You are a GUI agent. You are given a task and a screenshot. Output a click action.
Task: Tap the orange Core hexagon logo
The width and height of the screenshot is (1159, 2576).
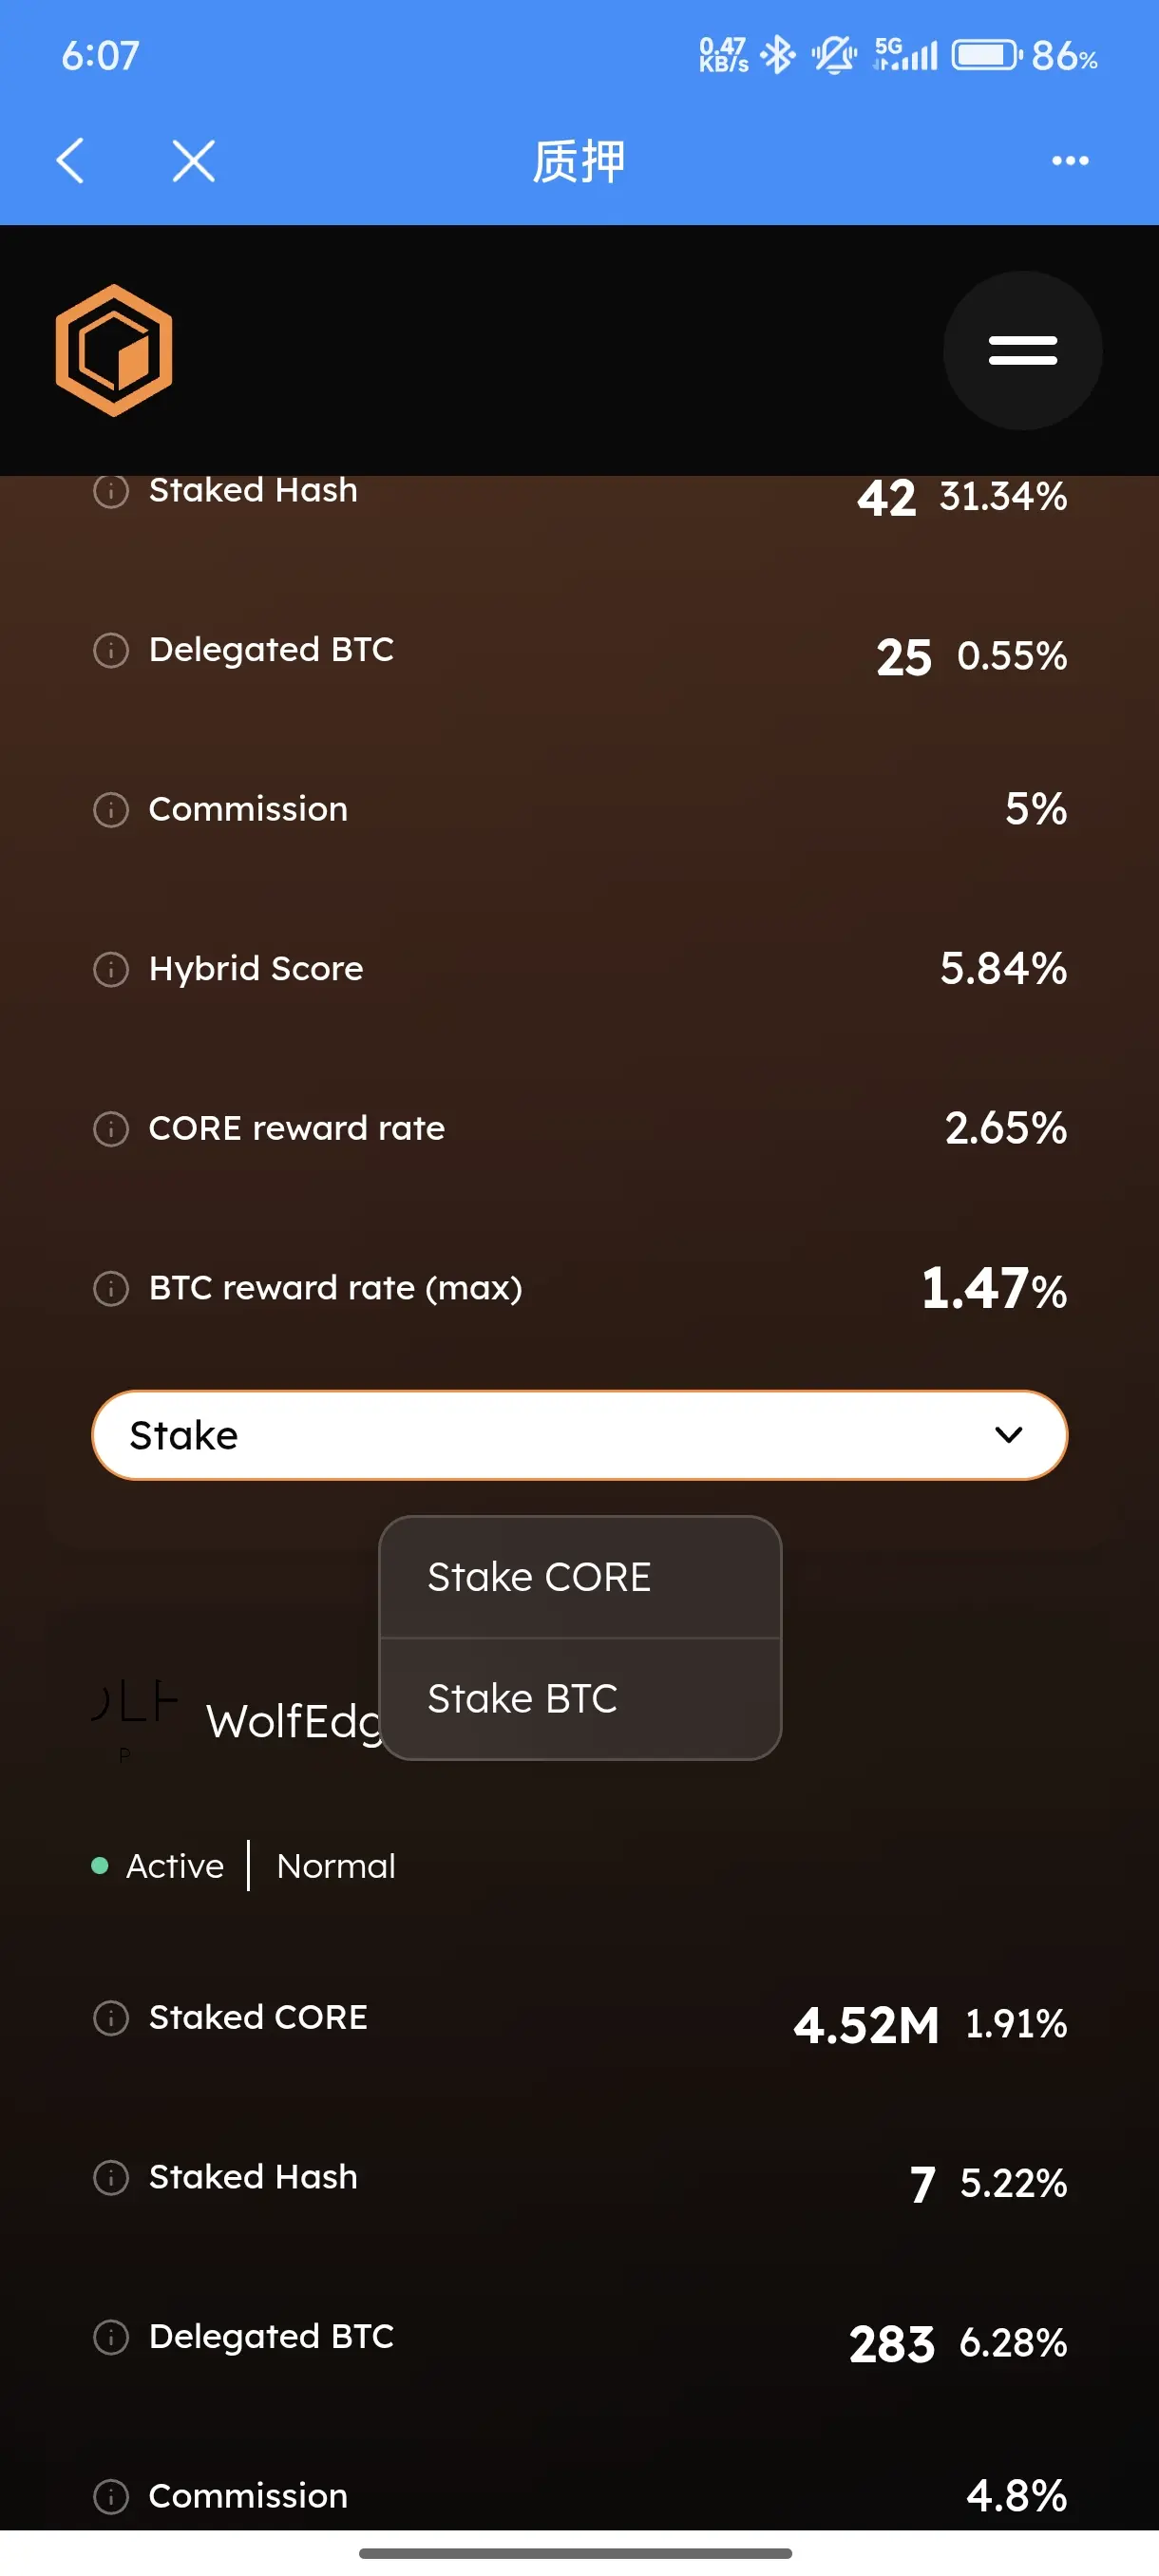114,350
